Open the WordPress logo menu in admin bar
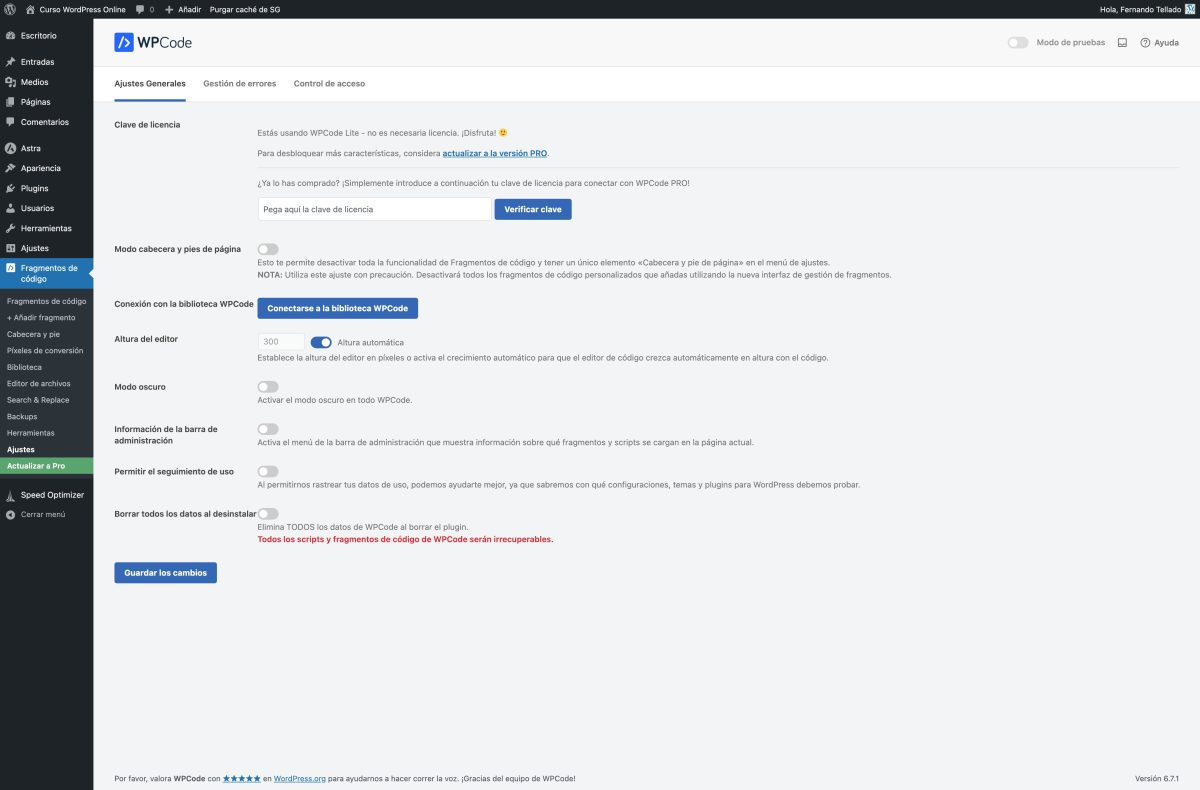 pyautogui.click(x=11, y=11)
